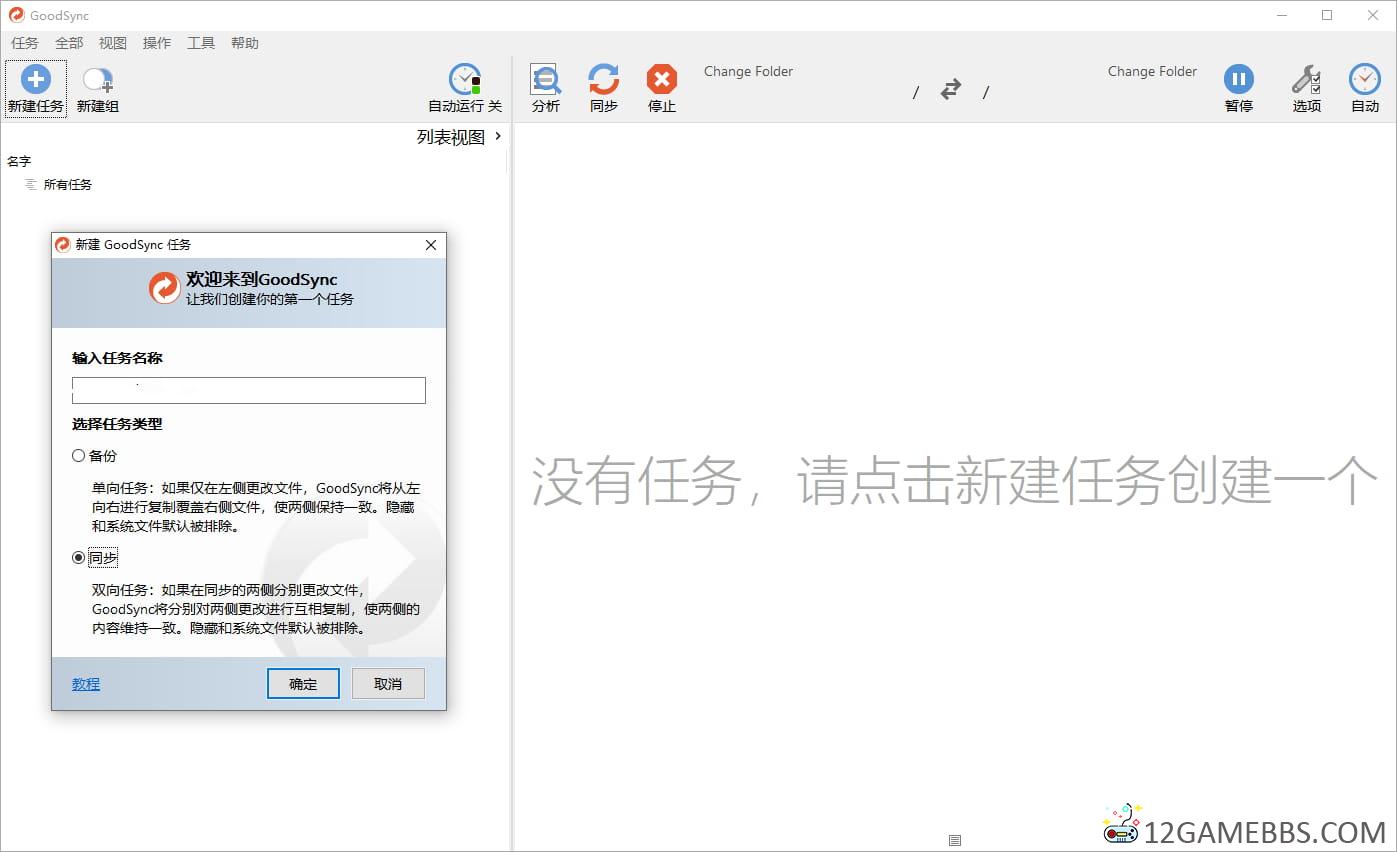
Task: Select the 备份 (Backup) radio button
Action: [78, 456]
